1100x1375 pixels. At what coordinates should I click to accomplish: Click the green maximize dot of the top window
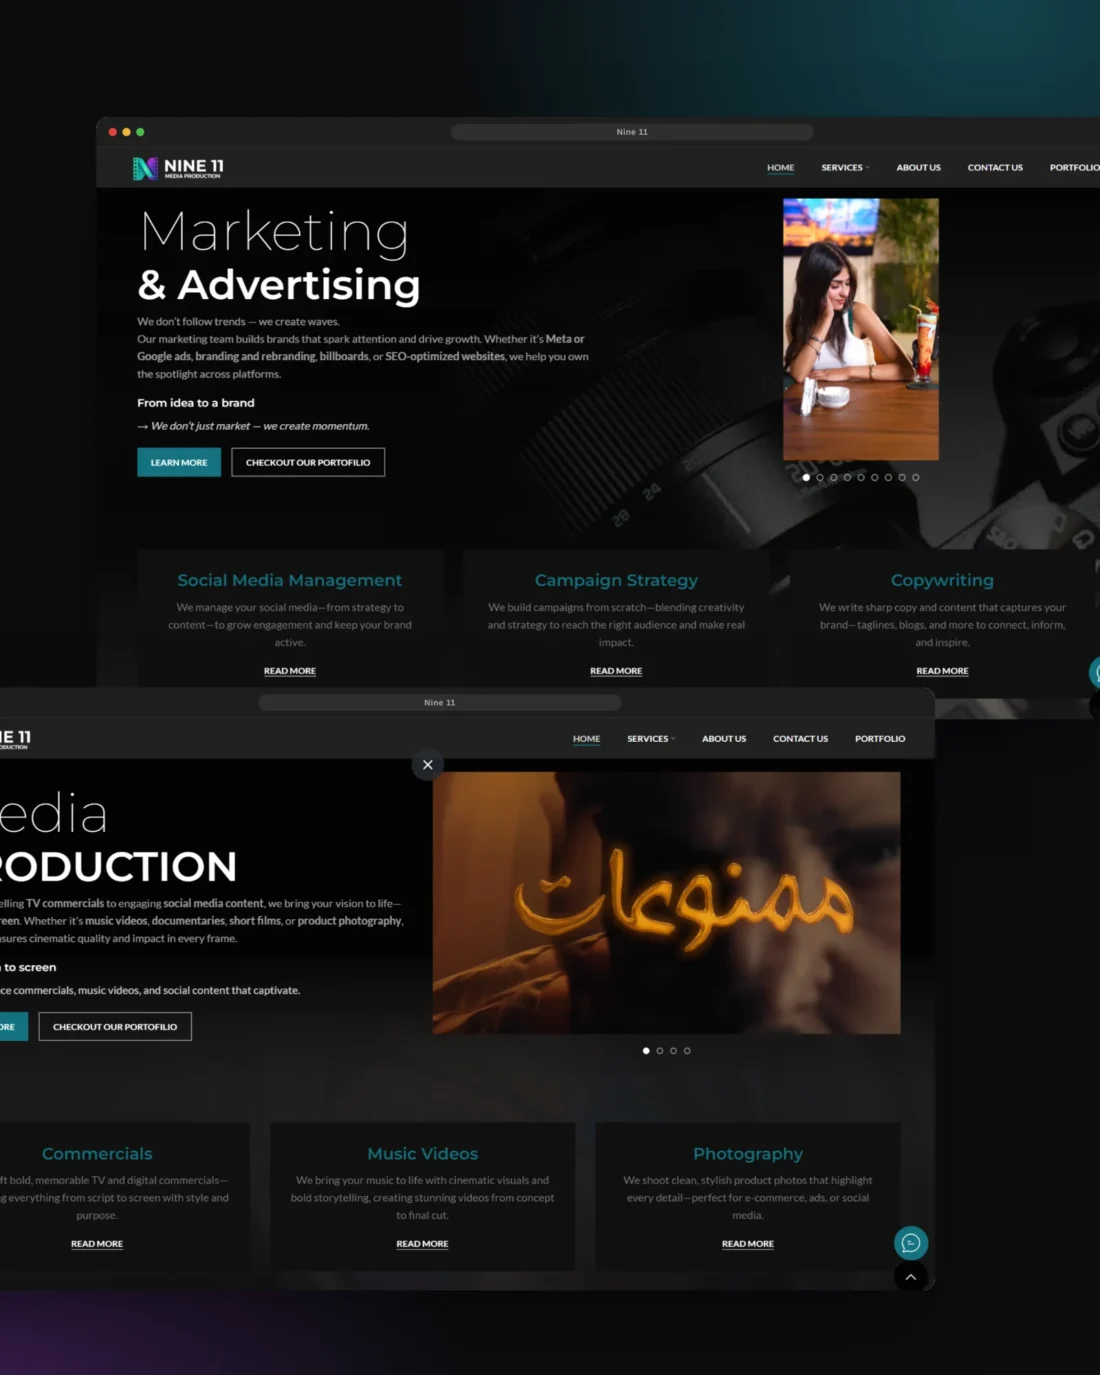point(140,132)
